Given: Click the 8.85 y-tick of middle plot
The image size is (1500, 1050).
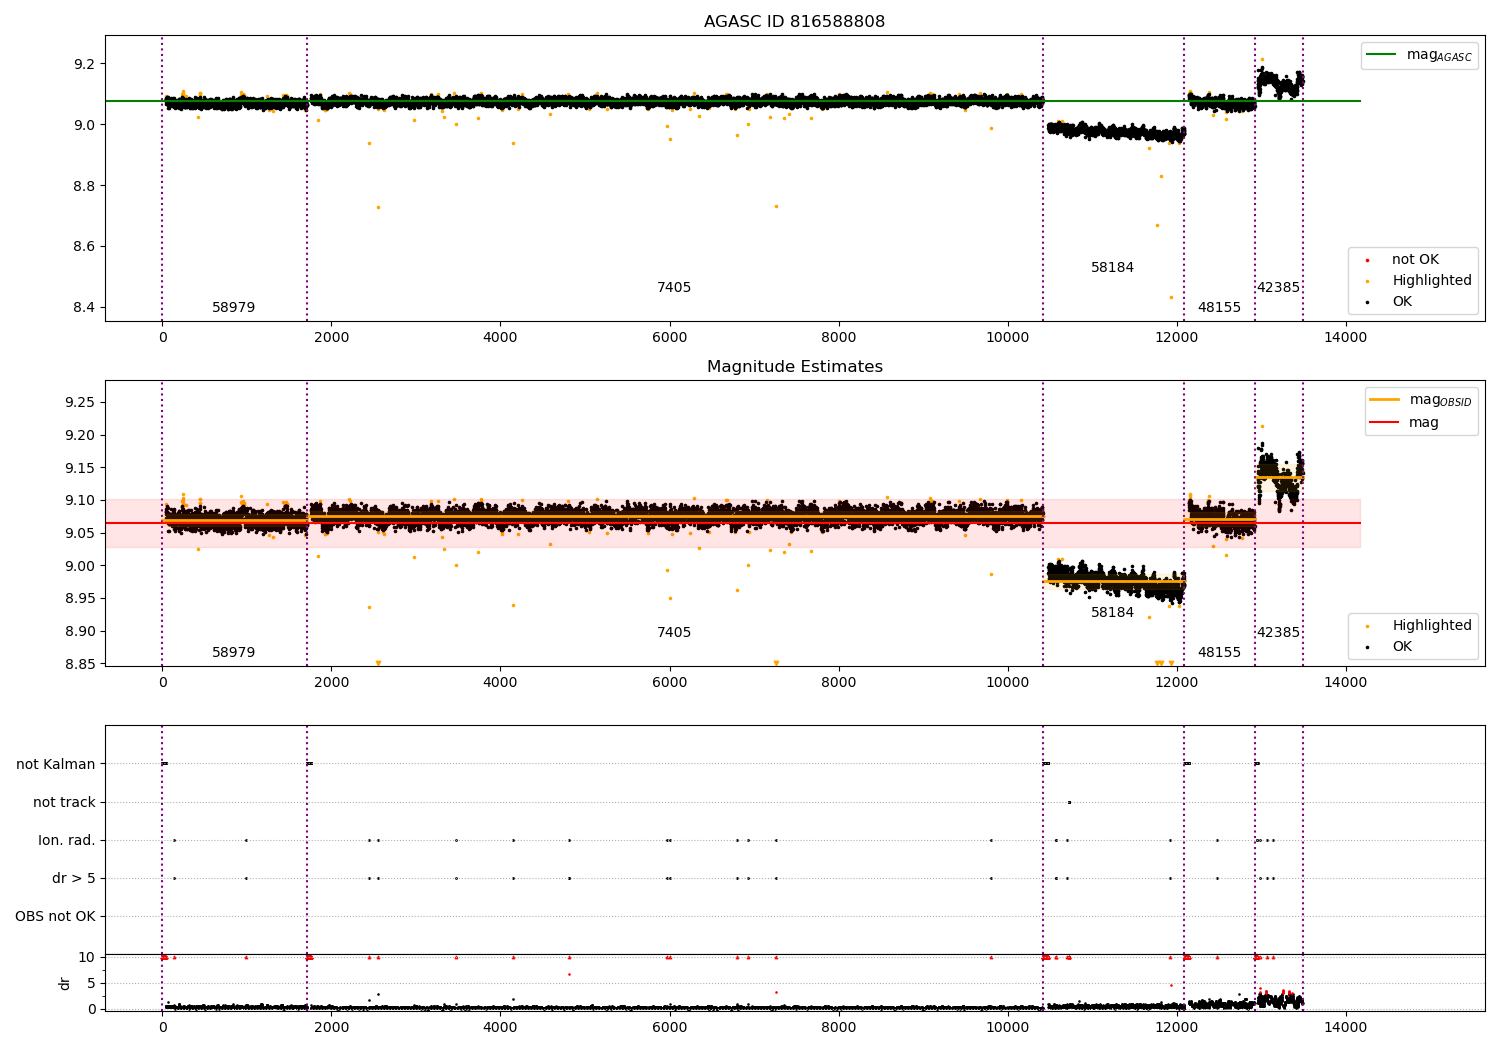Looking at the screenshot, I should pos(80,664).
